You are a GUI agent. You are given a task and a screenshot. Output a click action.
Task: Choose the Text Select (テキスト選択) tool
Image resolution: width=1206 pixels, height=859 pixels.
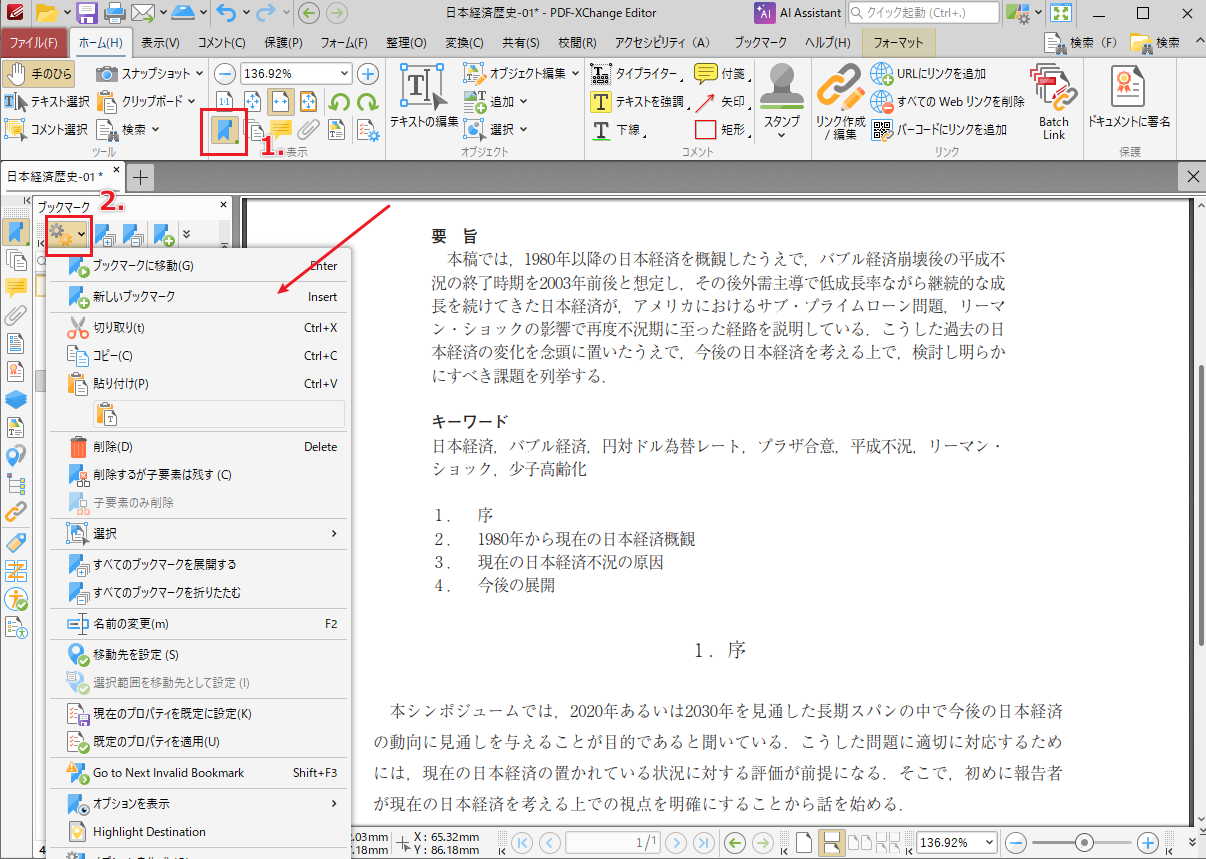(47, 101)
